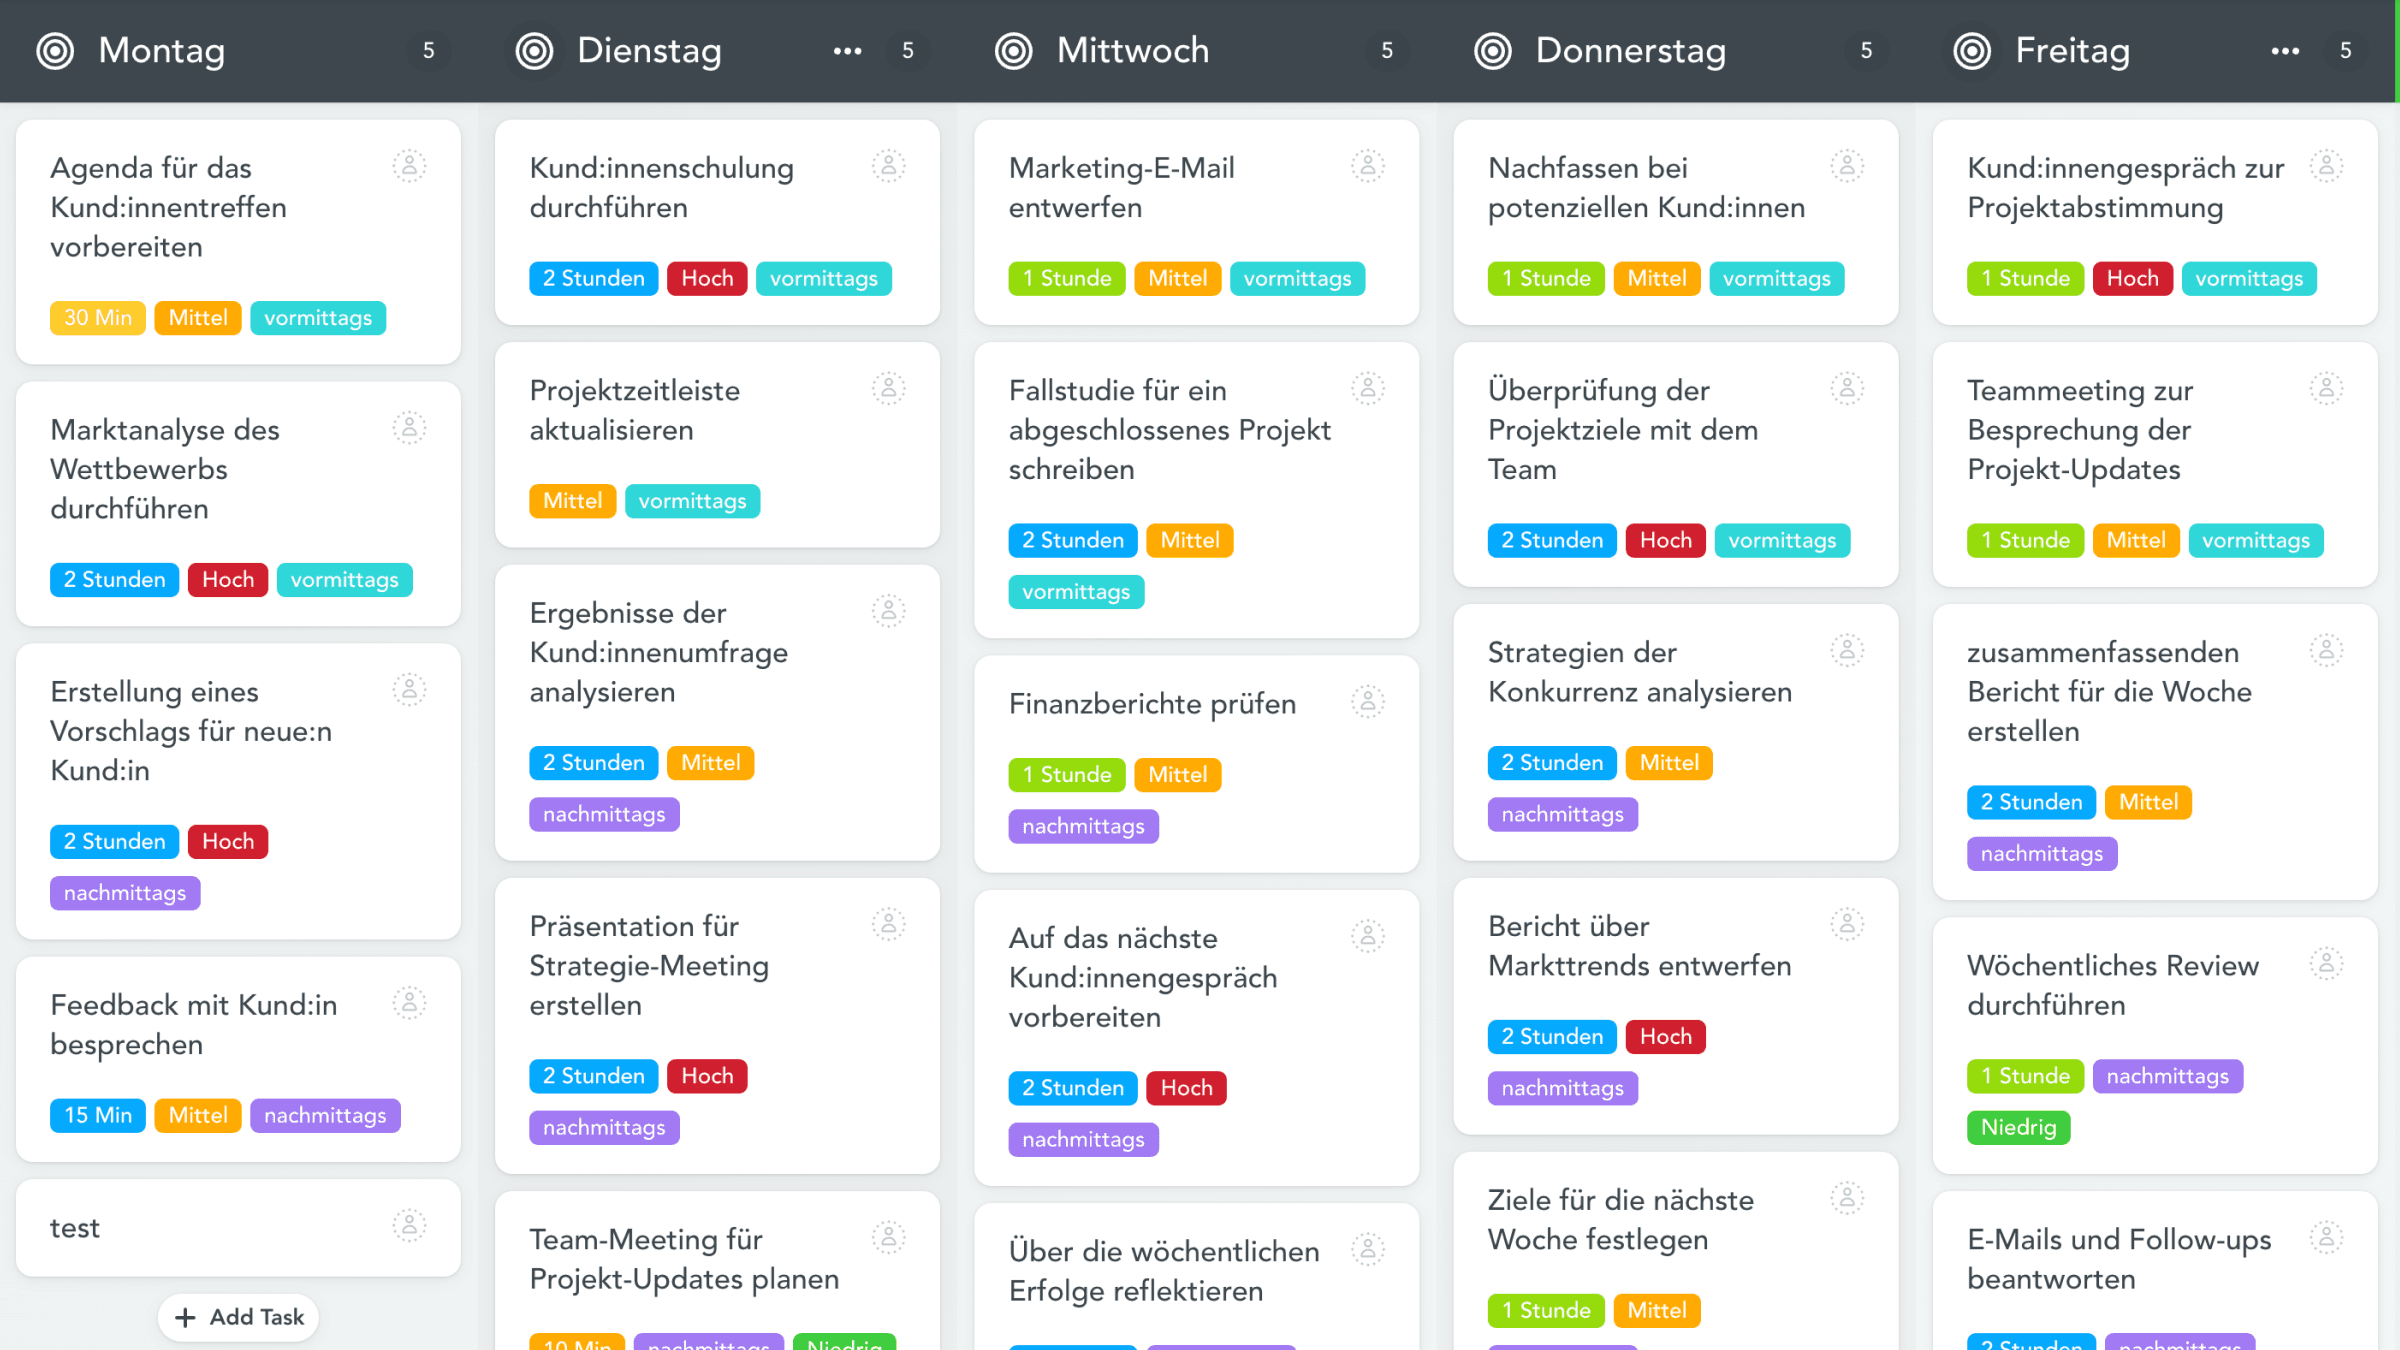Click the red Hoch tag on Präsentation card
The image size is (2400, 1350).
tap(707, 1076)
